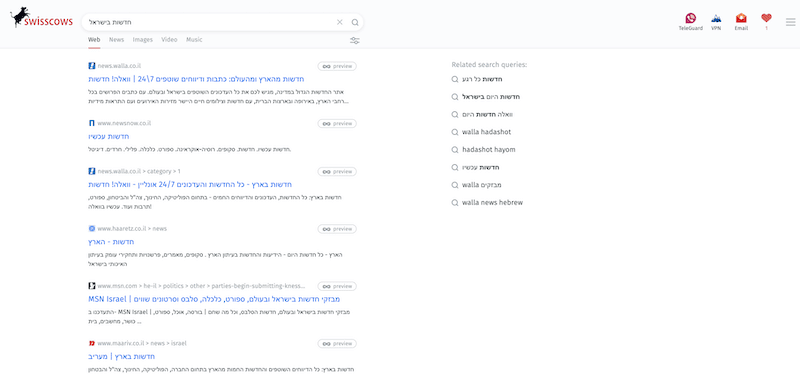Preview the news.walla.co.il category result
This screenshot has height=374, width=800.
click(337, 171)
